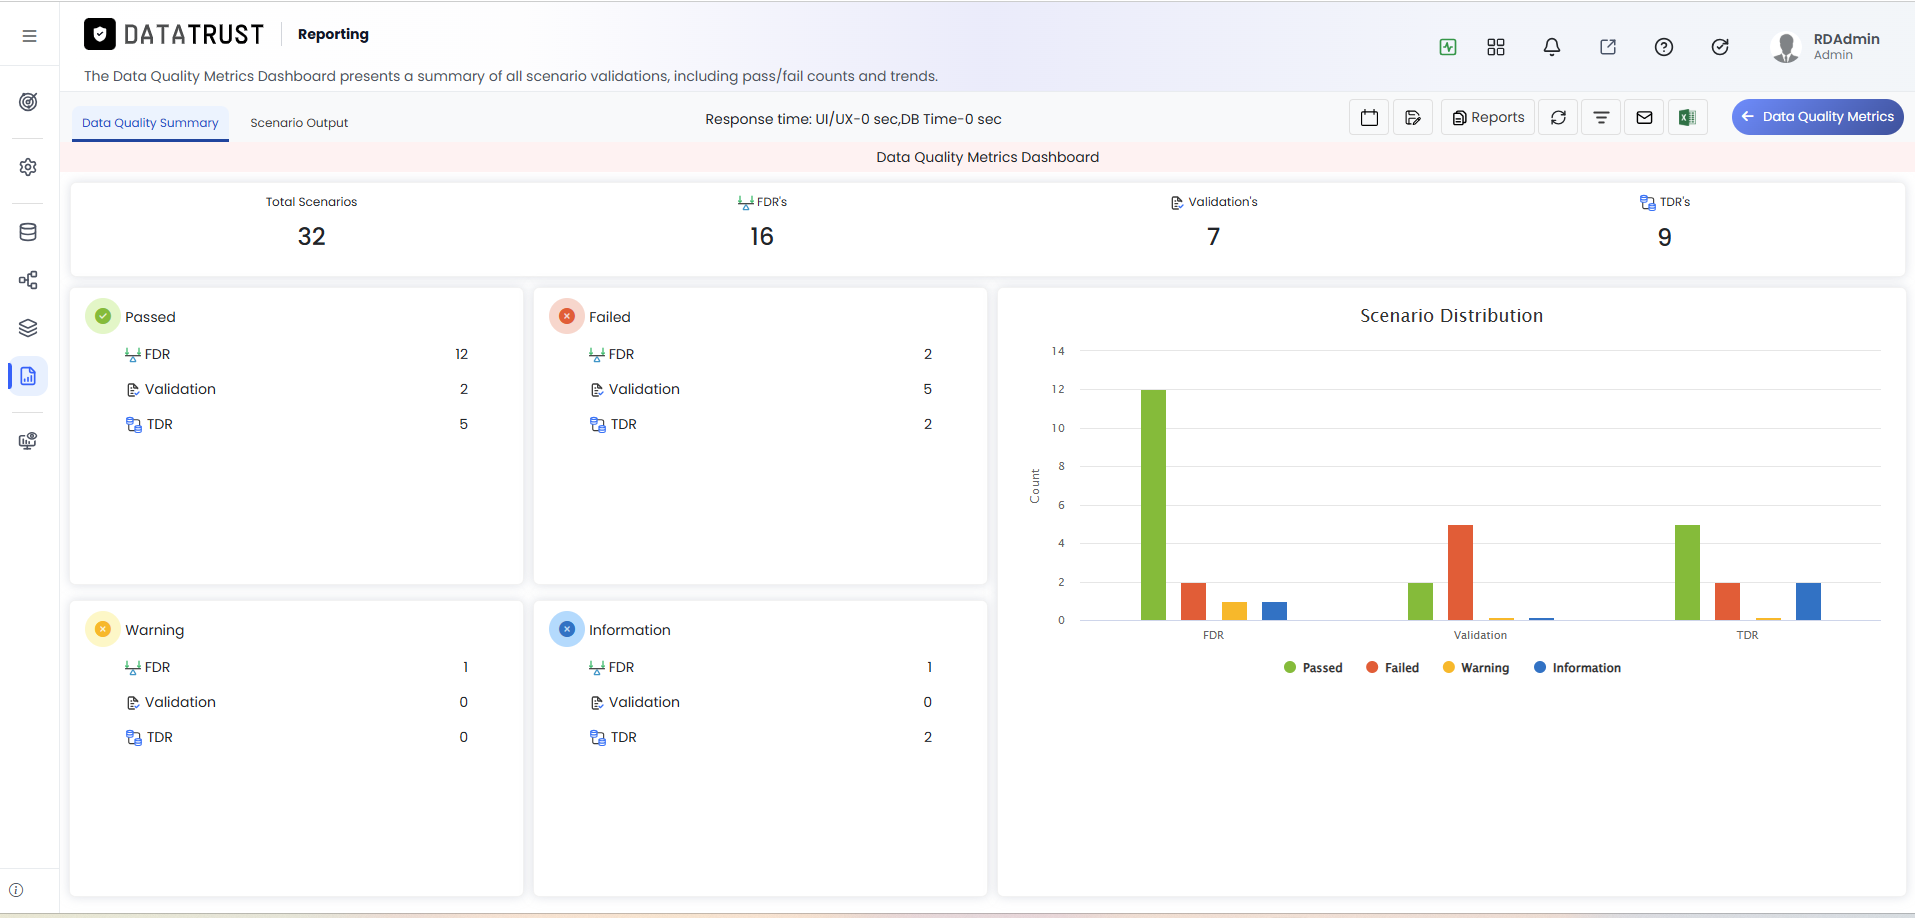Open the settings gear in the sidebar

tap(28, 167)
